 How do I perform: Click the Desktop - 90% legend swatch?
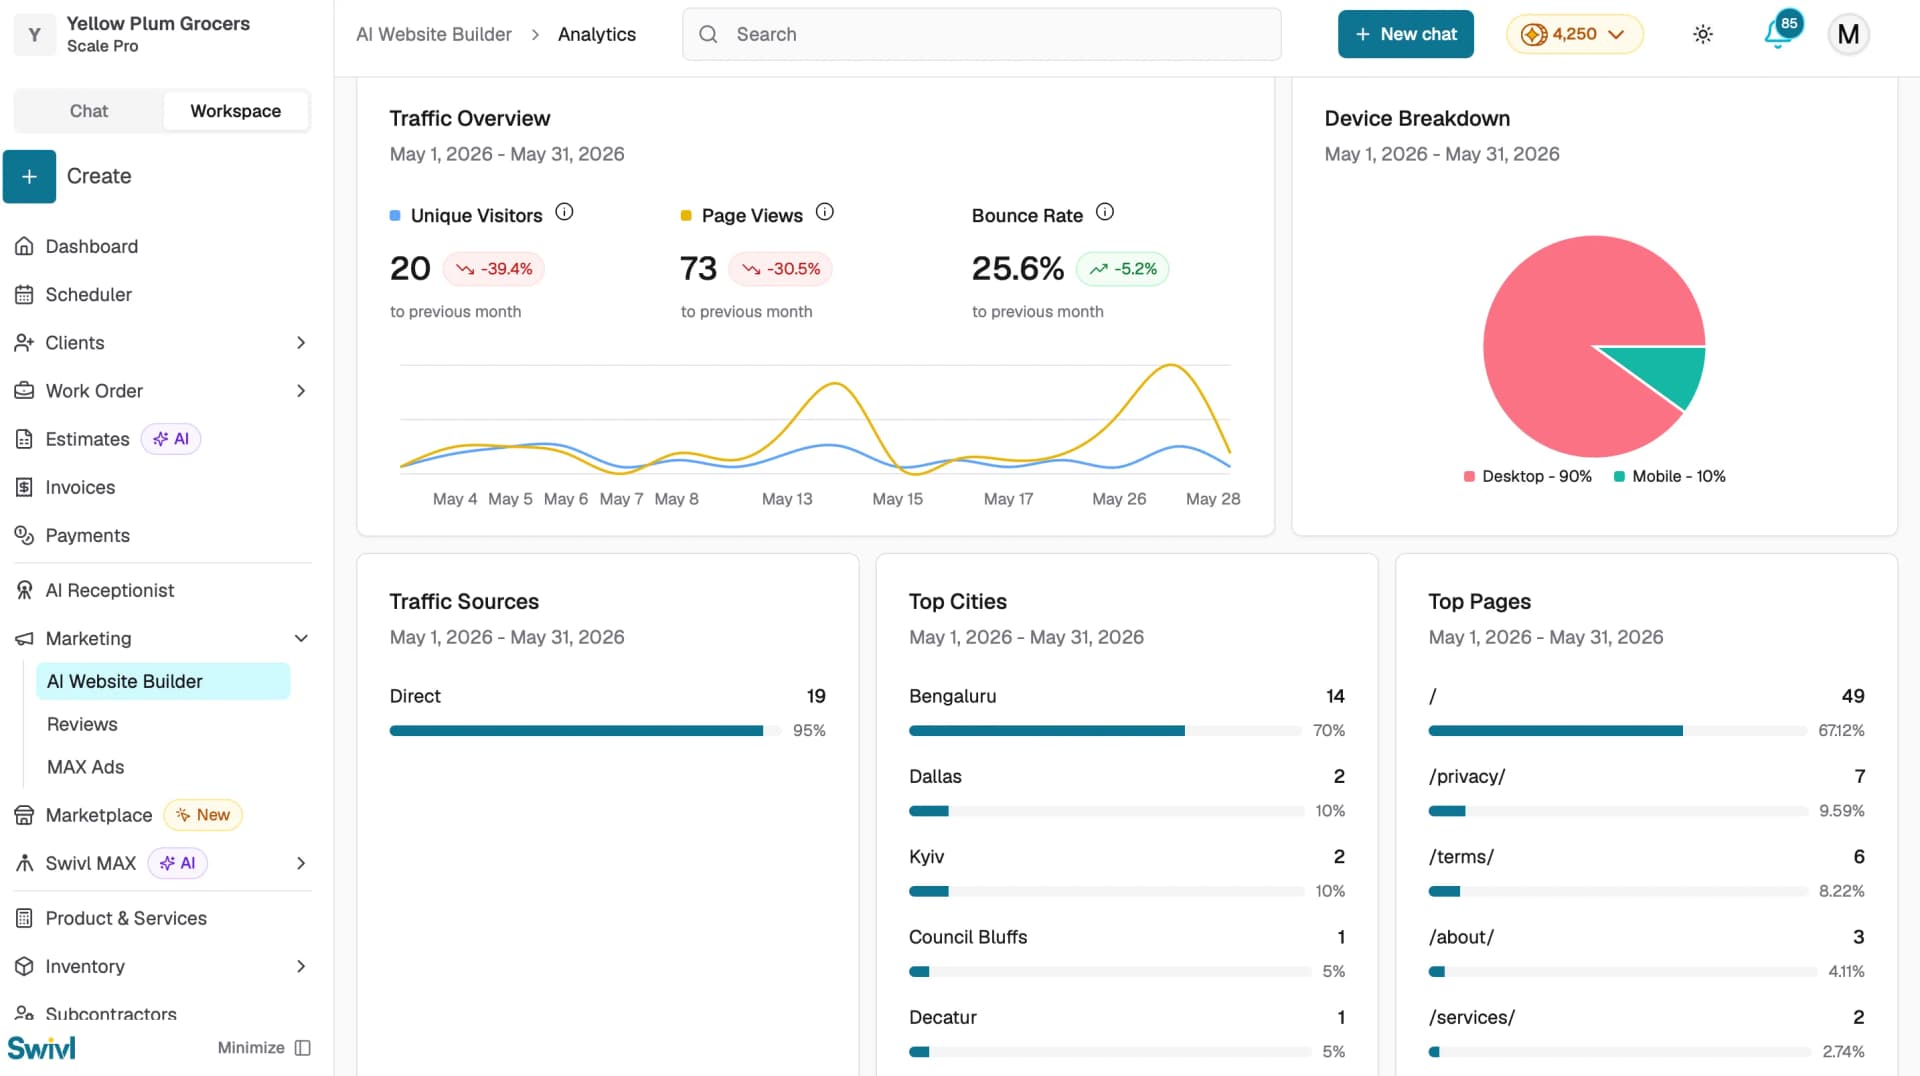click(1468, 477)
